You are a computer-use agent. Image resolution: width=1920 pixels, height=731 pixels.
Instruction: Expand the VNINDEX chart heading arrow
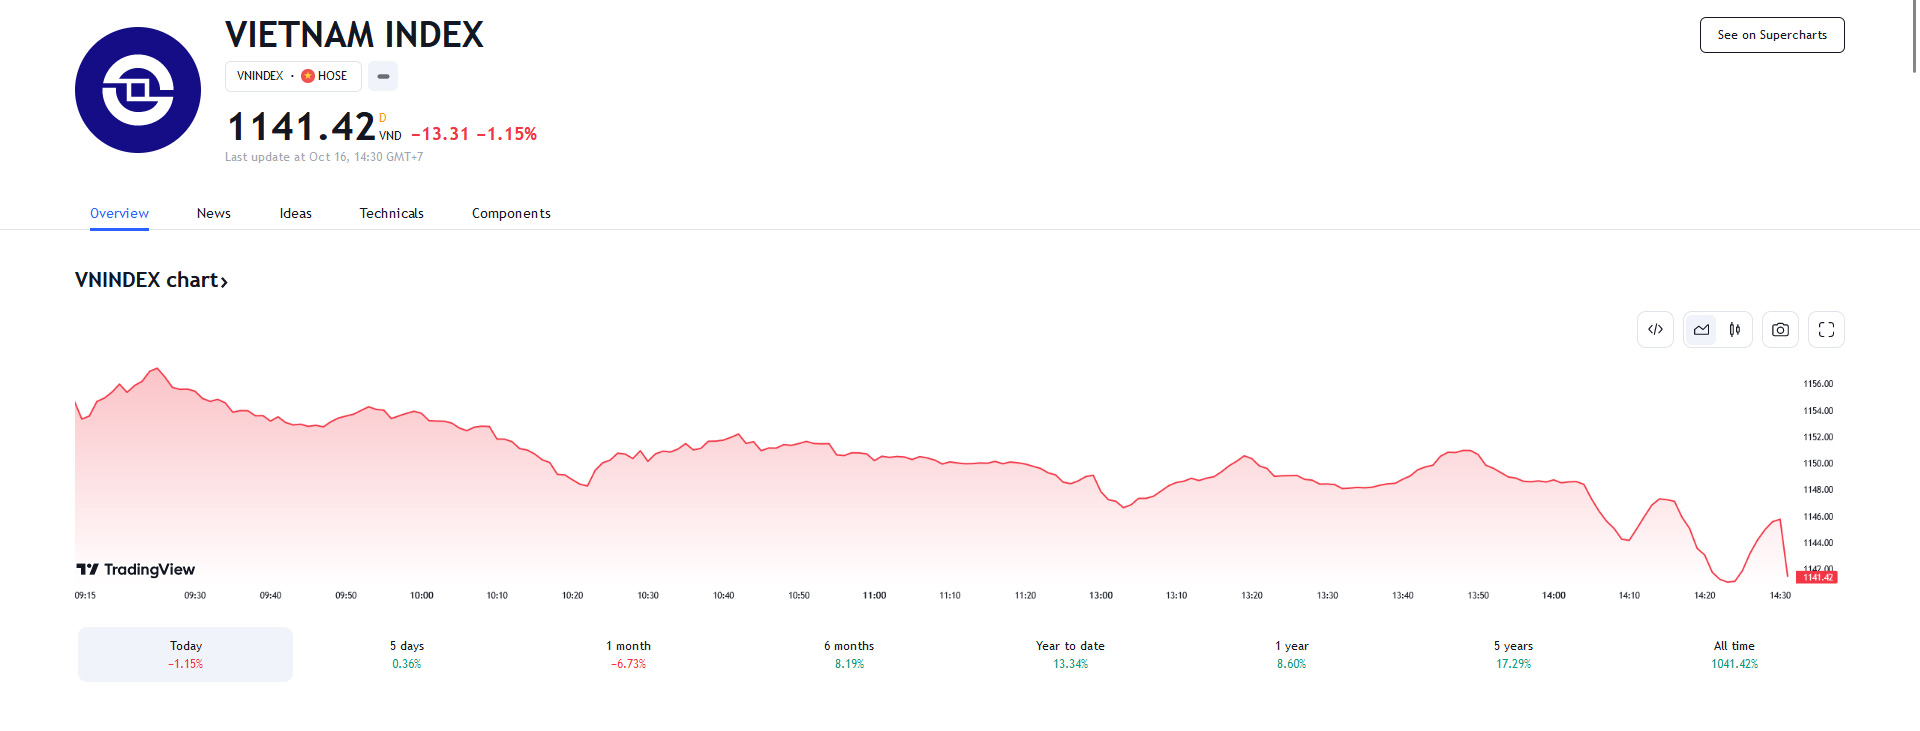coord(224,282)
